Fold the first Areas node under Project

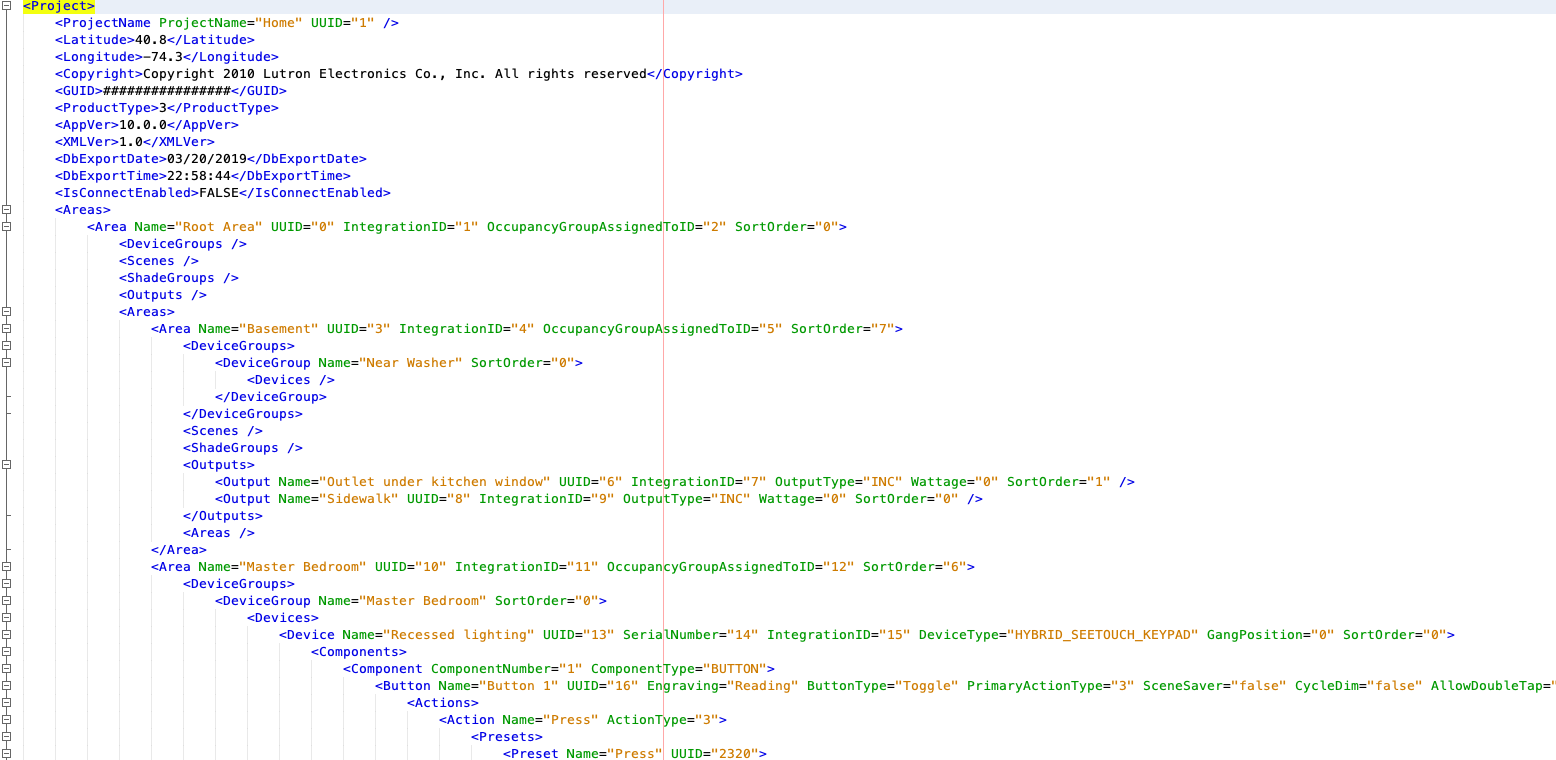(x=7, y=210)
